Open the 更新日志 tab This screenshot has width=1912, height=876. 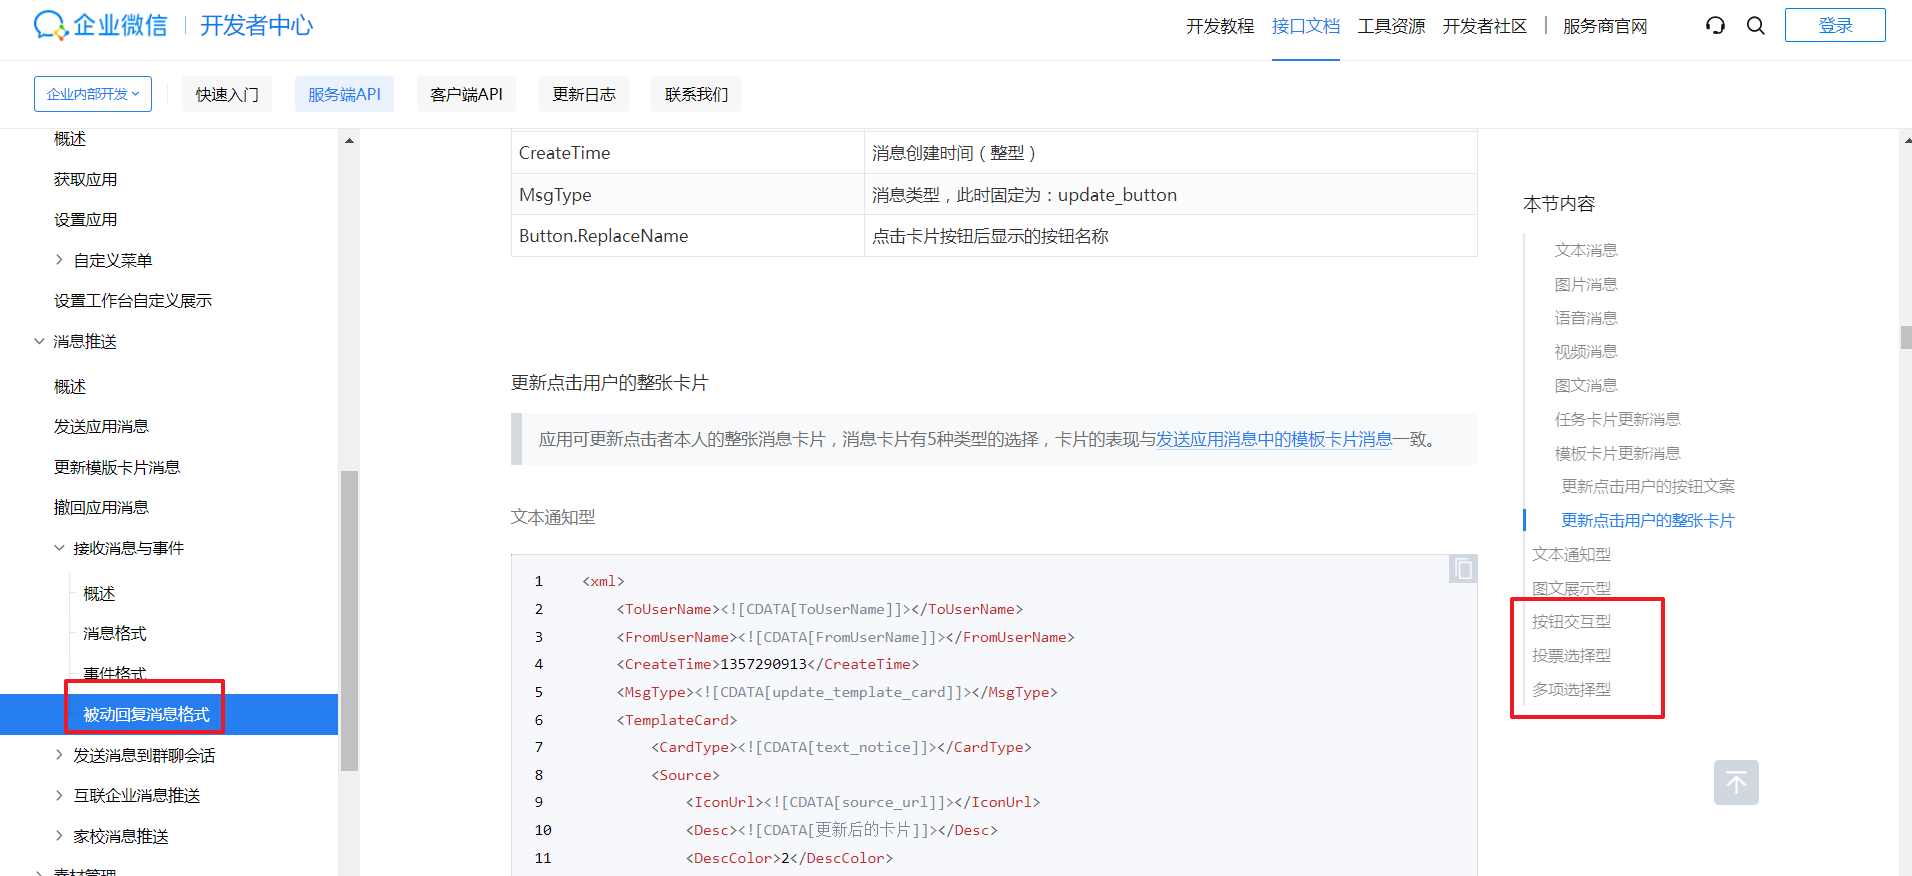click(584, 94)
